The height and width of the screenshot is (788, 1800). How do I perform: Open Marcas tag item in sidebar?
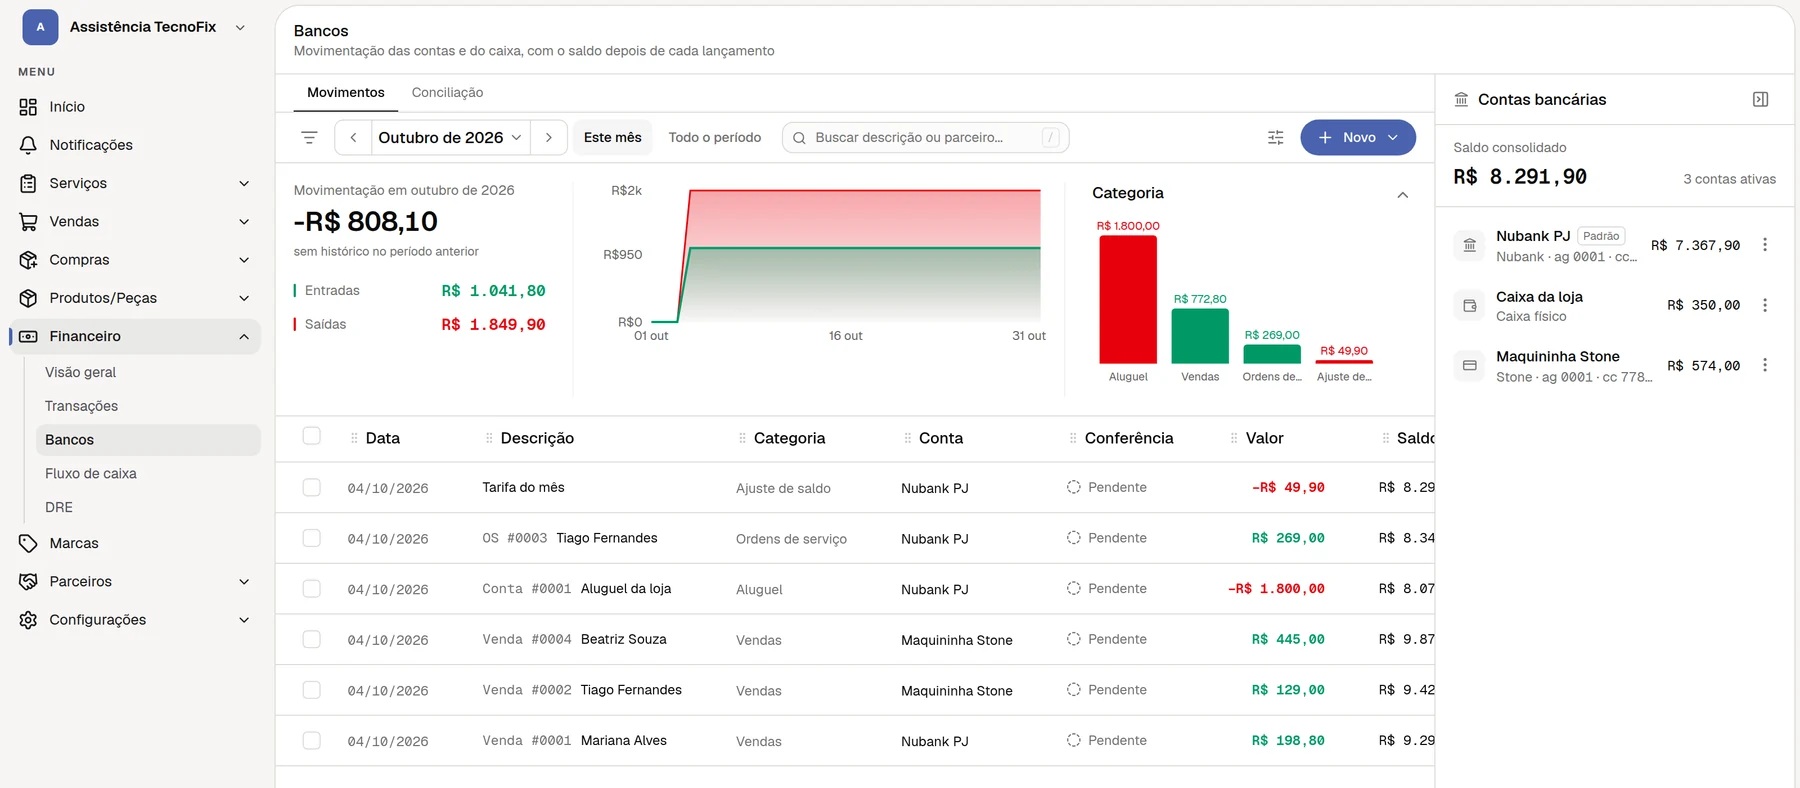(x=135, y=543)
